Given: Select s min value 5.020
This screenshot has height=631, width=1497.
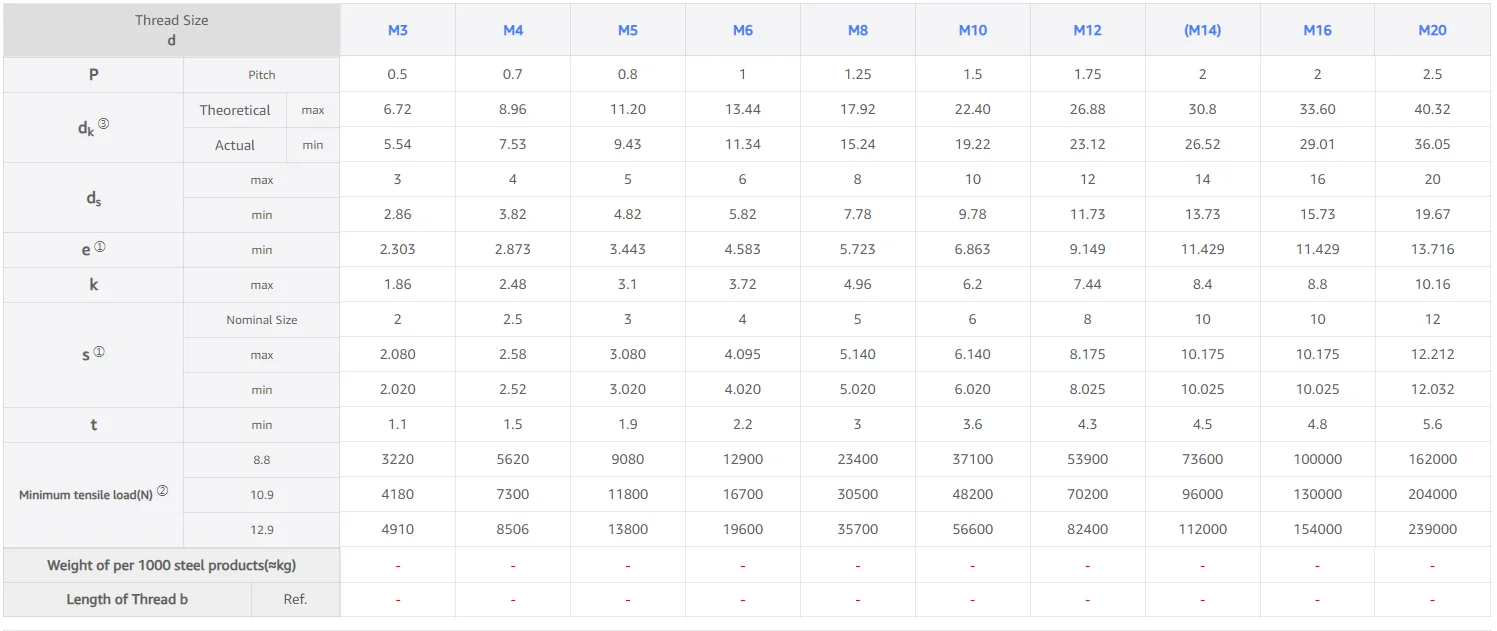Looking at the screenshot, I should pos(858,389).
